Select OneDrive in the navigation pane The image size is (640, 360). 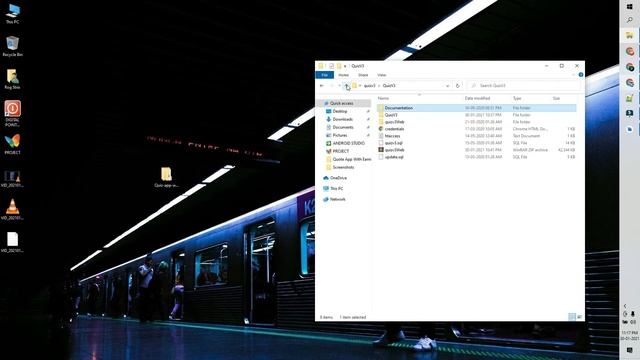pos(338,178)
